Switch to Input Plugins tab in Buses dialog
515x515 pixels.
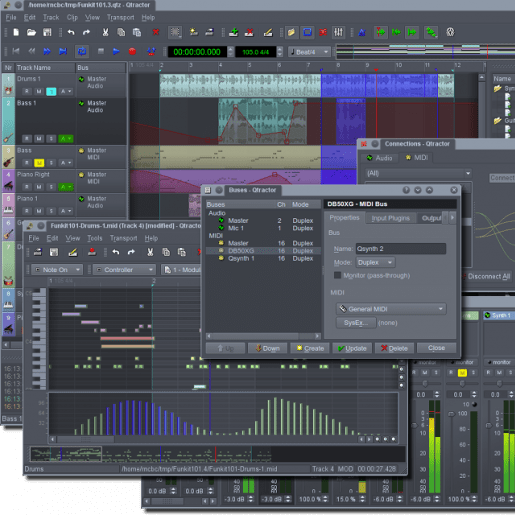click(x=390, y=218)
